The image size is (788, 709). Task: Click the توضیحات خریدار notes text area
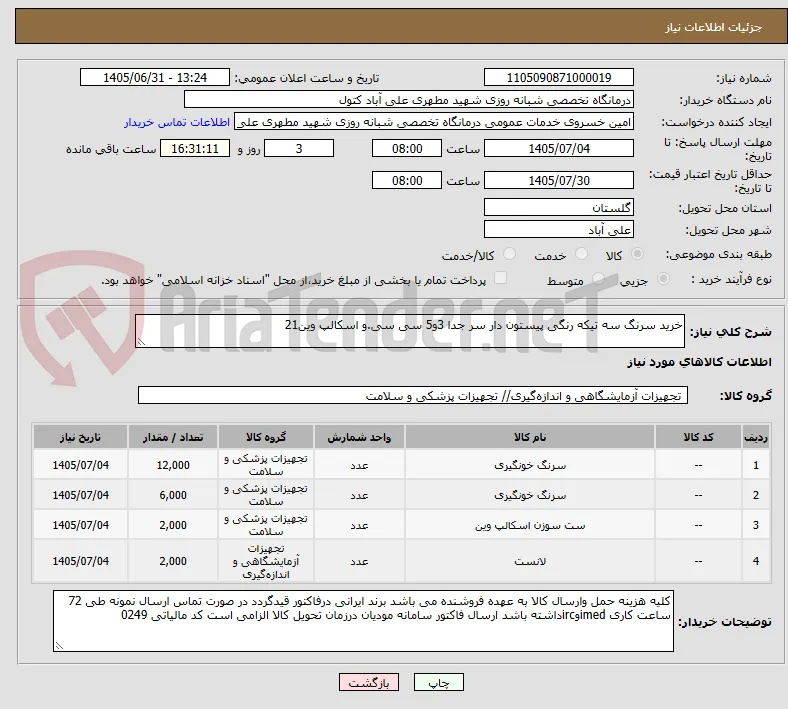[x=363, y=621]
